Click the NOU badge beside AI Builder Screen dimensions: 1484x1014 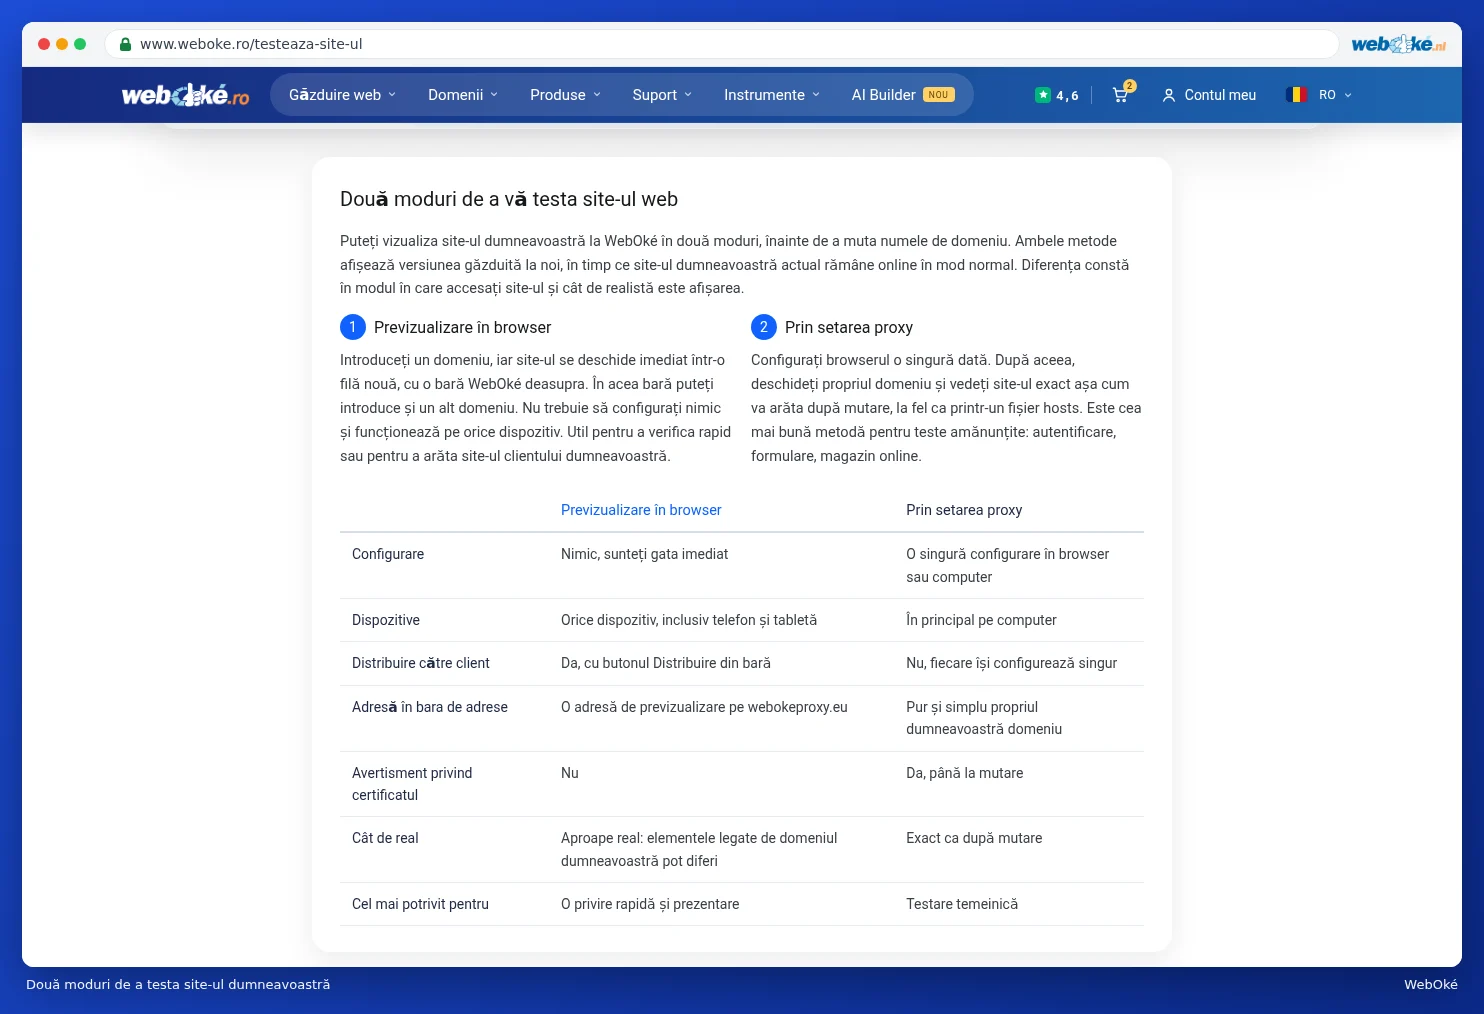pos(939,95)
